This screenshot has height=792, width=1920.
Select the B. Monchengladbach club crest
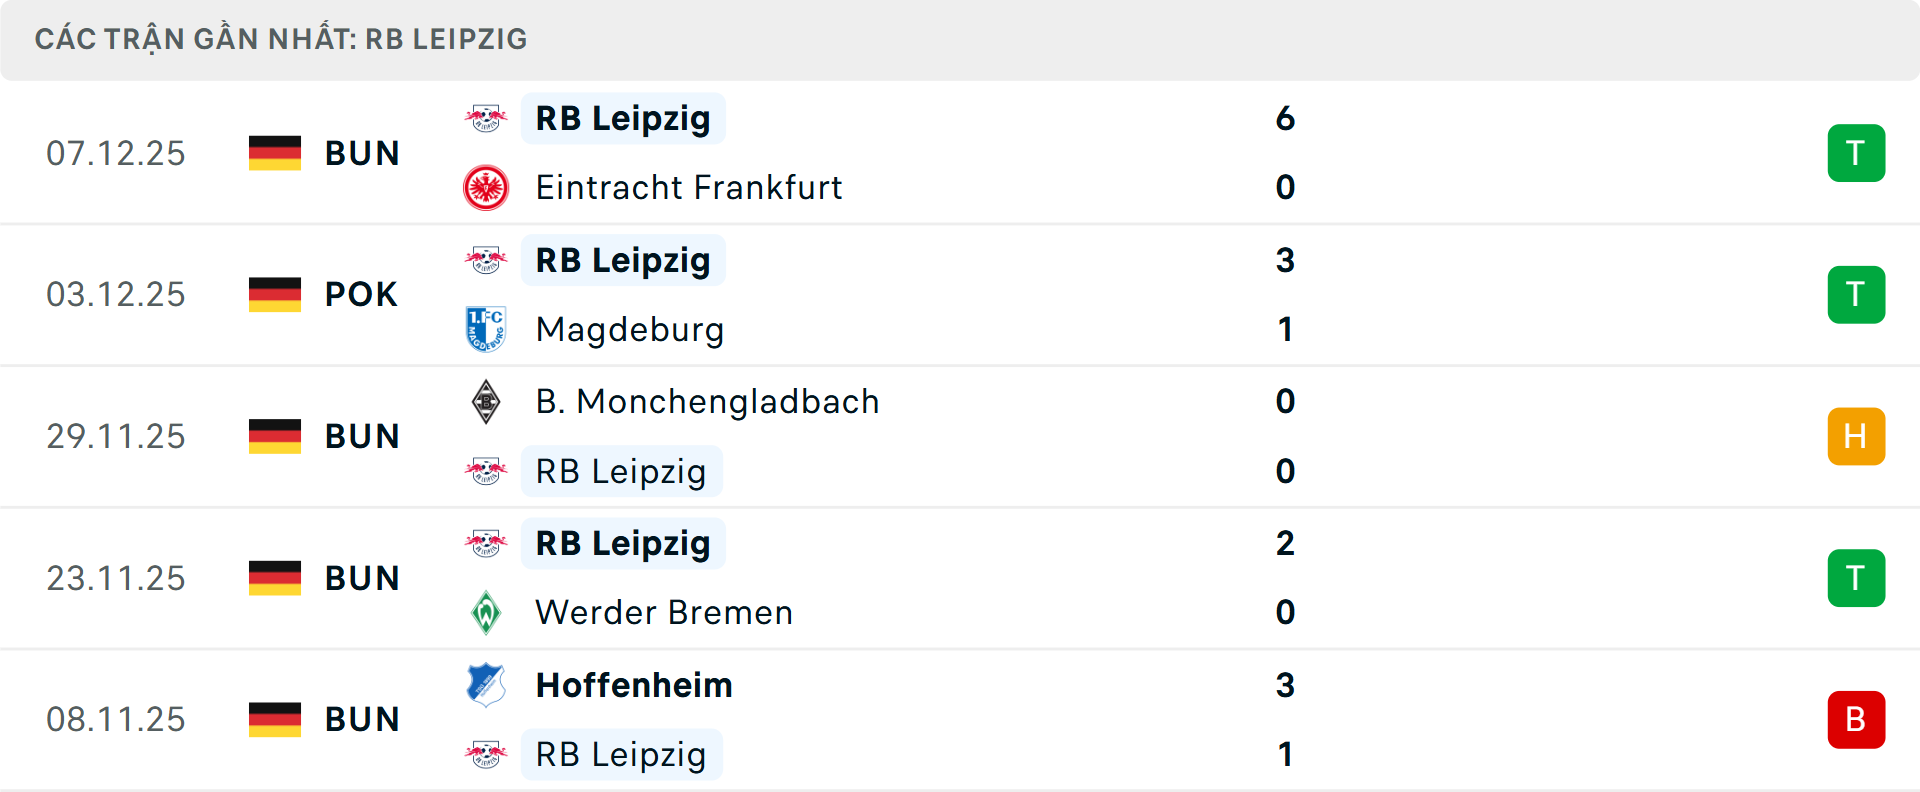pos(488,401)
